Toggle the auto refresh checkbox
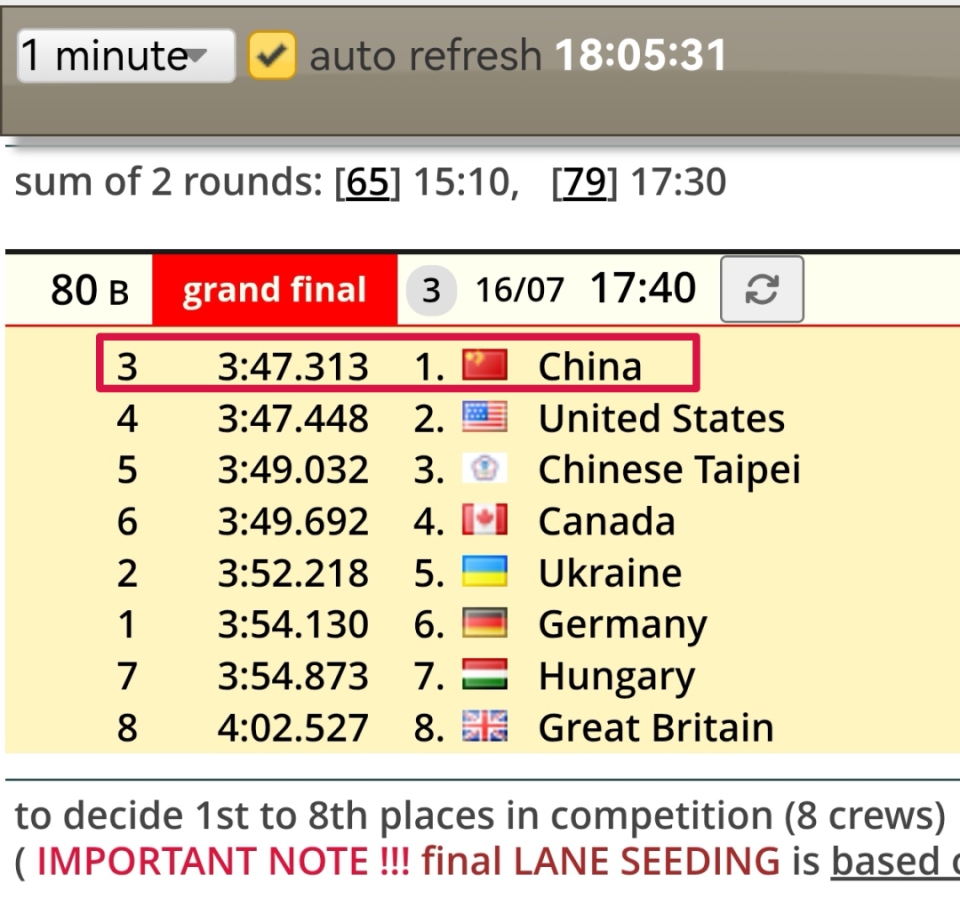960x899 pixels. coord(272,55)
